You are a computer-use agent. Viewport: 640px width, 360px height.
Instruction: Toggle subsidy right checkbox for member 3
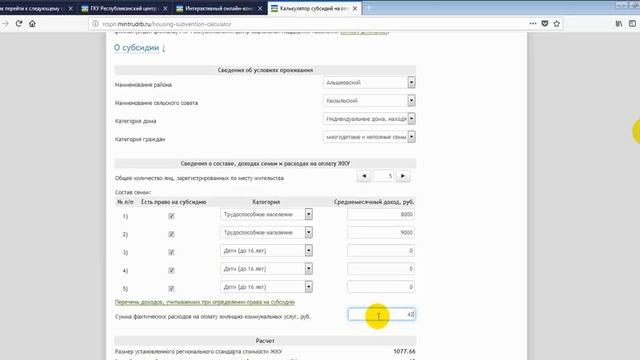(x=171, y=252)
